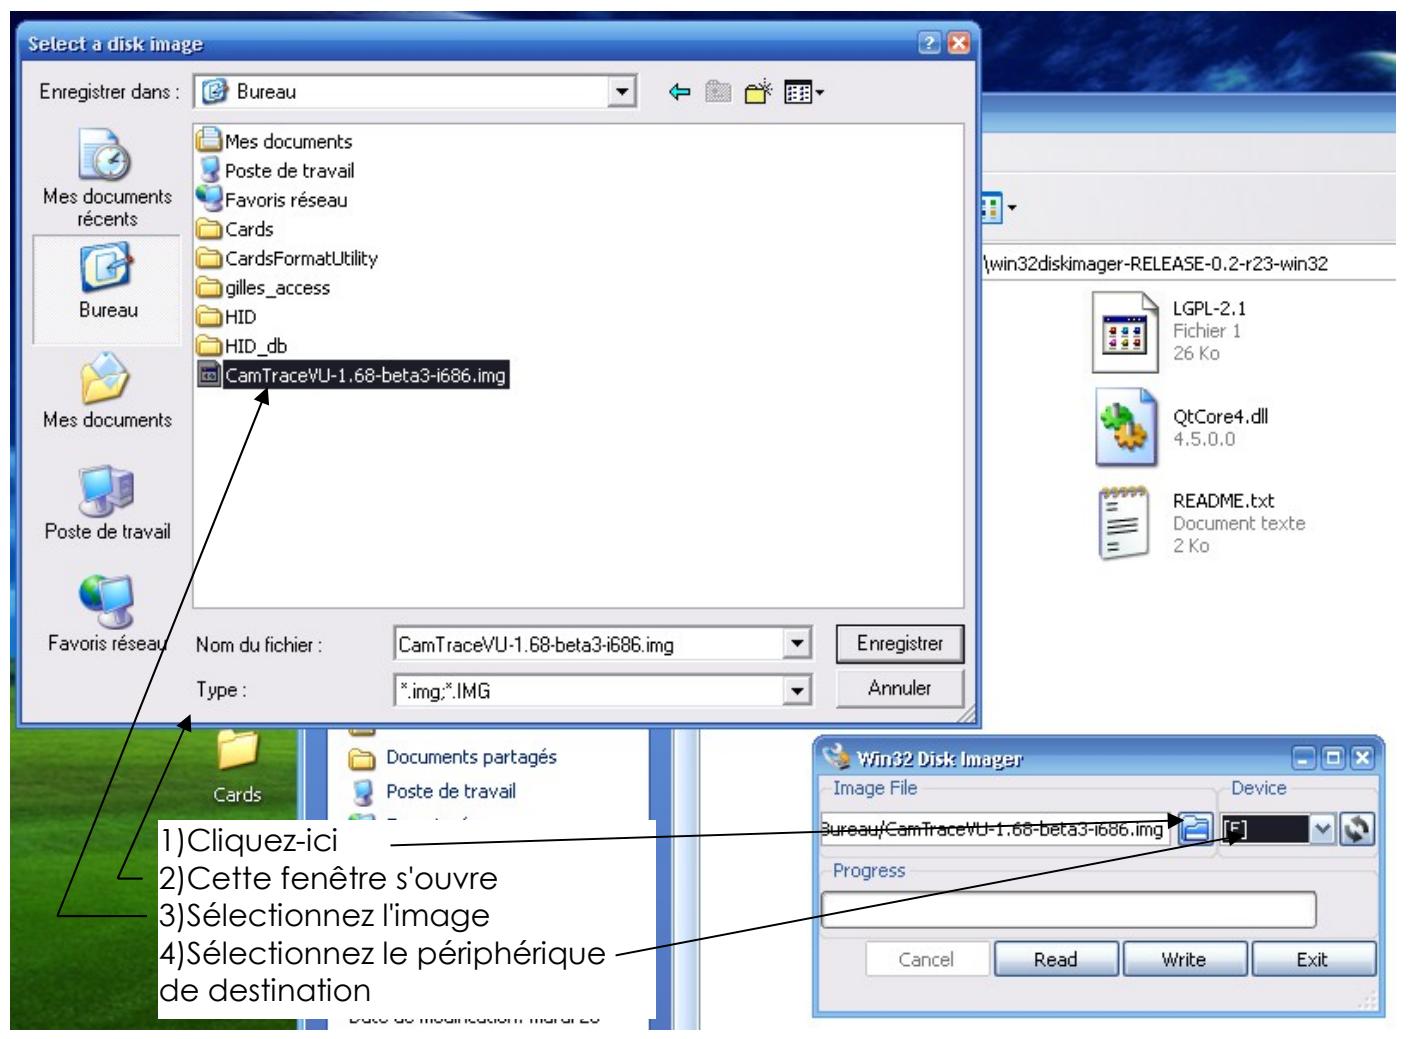Image resolution: width=1412 pixels, height=1039 pixels.
Task: Open Poste de travail in the places bar
Action: click(107, 501)
